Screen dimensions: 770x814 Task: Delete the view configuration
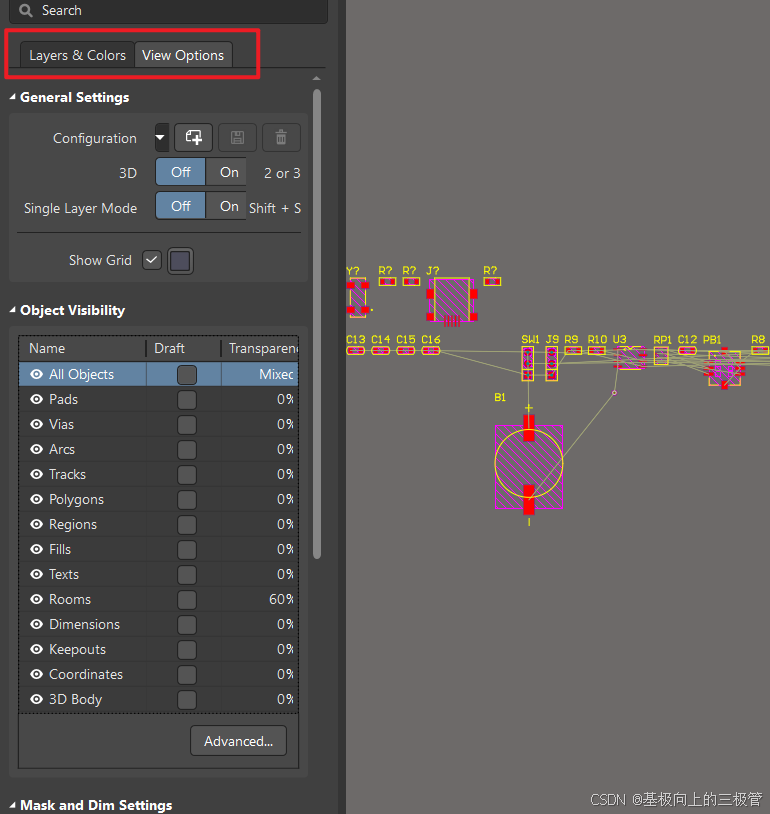click(x=281, y=138)
